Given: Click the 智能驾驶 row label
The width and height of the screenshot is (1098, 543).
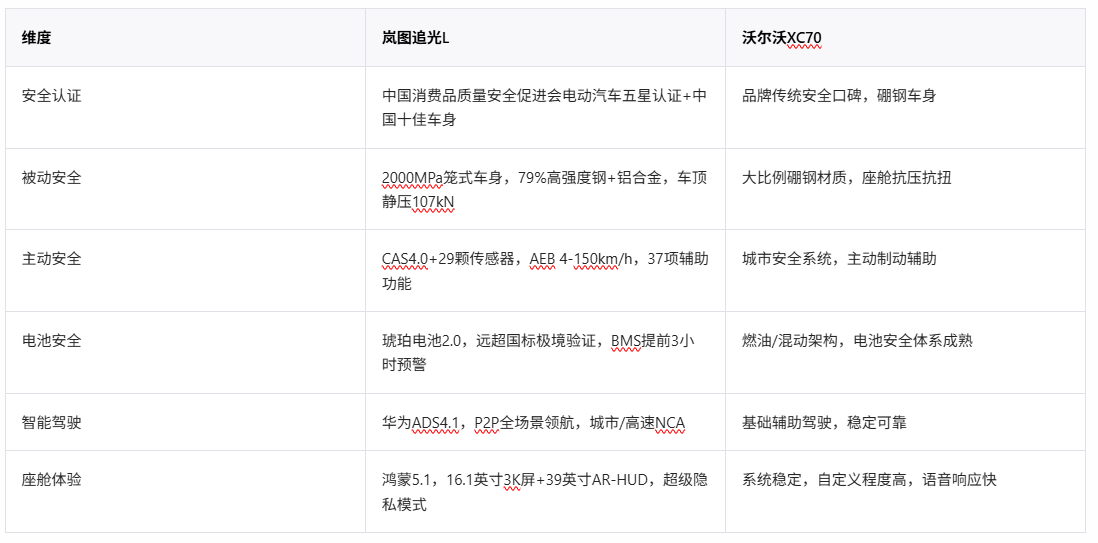Looking at the screenshot, I should (52, 422).
